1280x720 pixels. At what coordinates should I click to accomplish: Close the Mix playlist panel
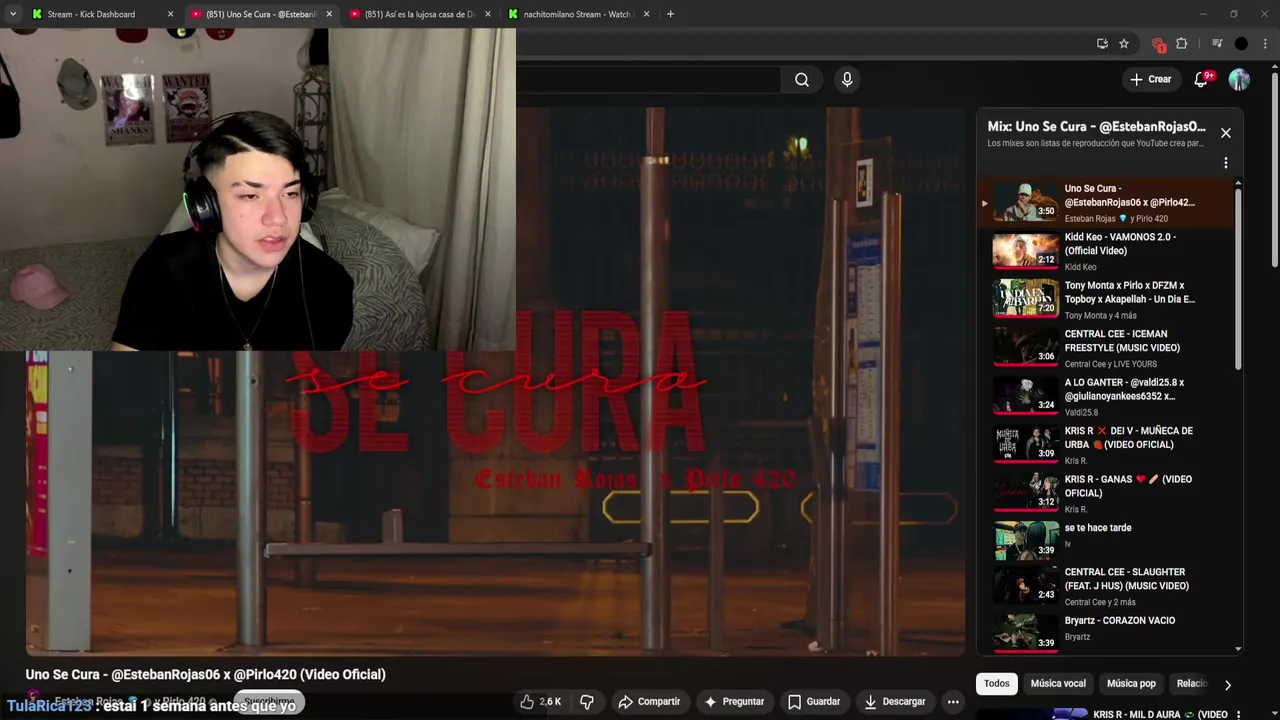tap(1225, 133)
